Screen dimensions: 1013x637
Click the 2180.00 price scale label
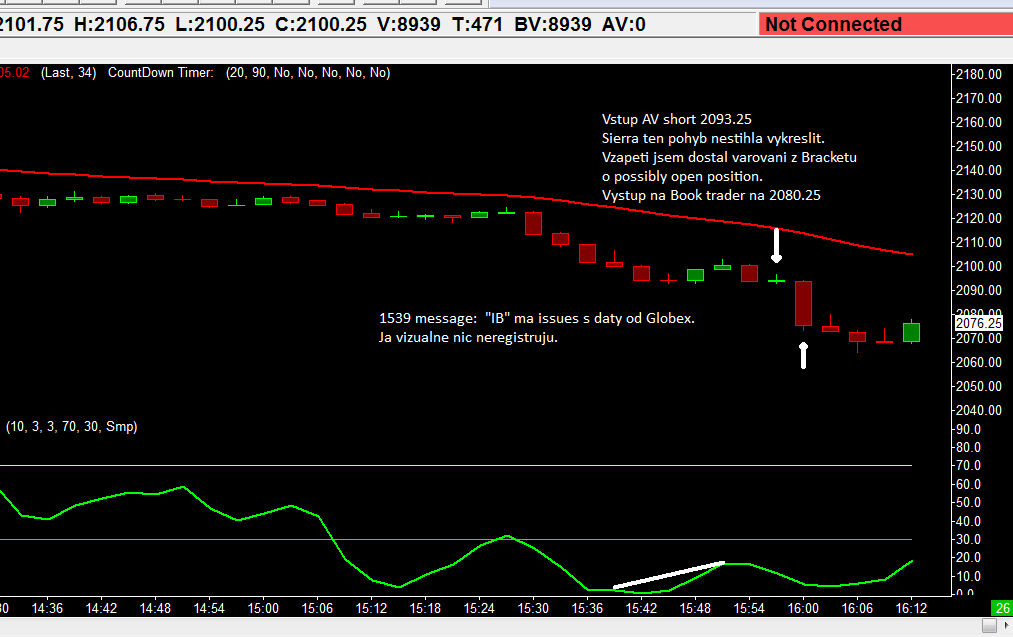click(979, 74)
